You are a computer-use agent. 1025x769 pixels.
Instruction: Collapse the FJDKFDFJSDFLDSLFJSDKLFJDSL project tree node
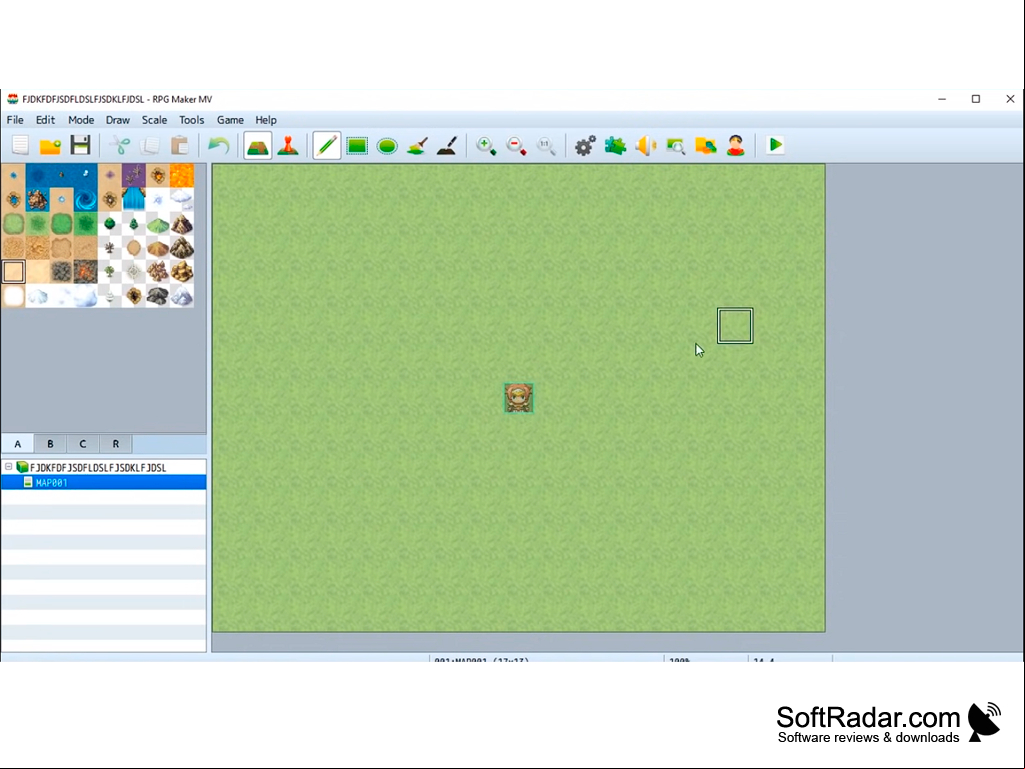[8, 467]
